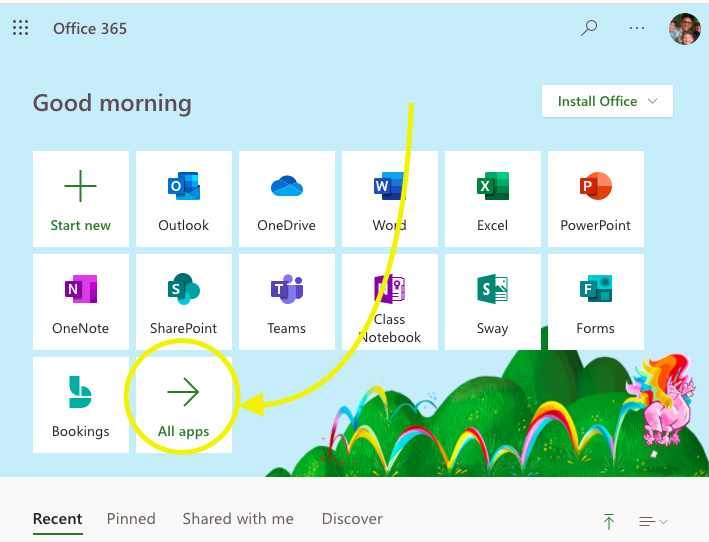The image size is (709, 542).
Task: Launch the Word app tile
Action: pyautogui.click(x=390, y=199)
